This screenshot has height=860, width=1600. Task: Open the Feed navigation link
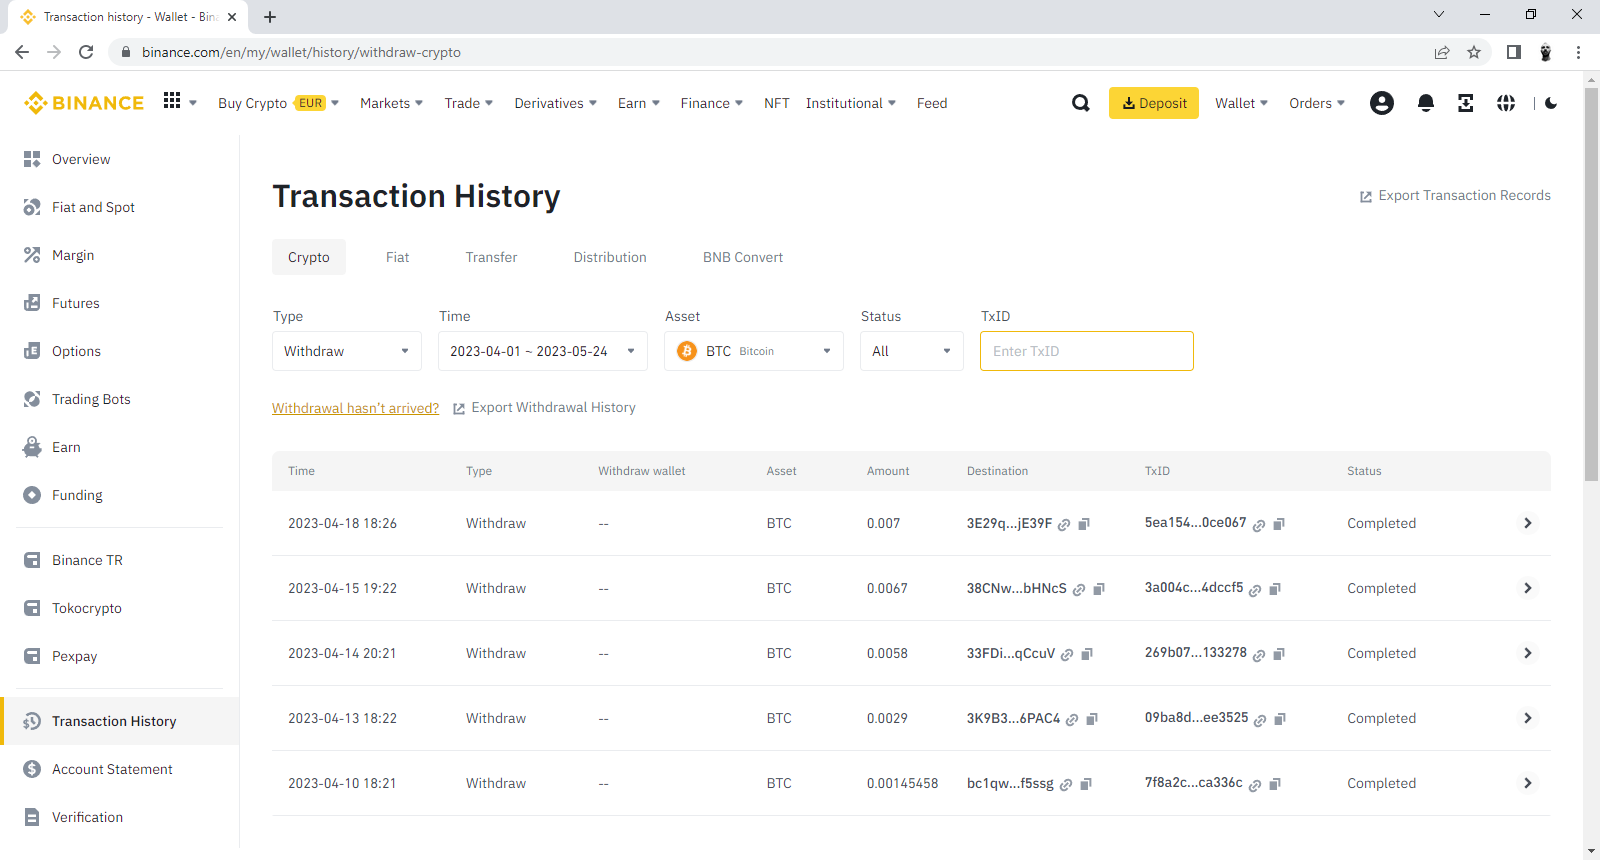tap(932, 103)
